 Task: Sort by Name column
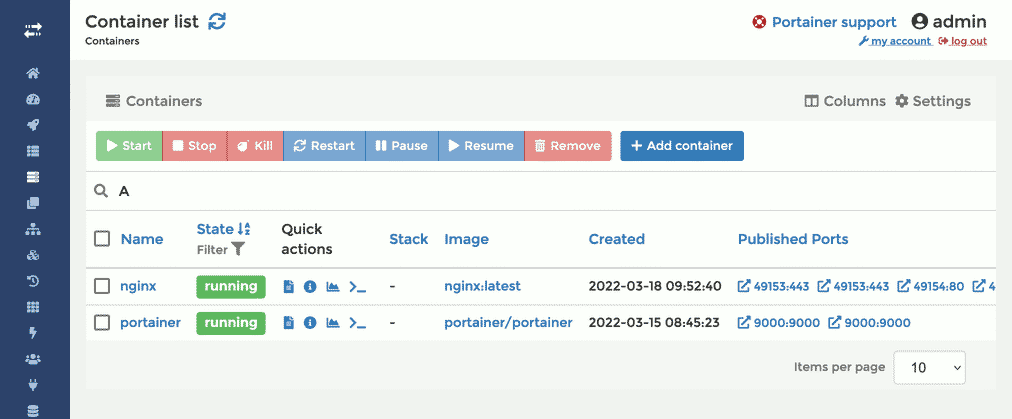click(x=142, y=239)
